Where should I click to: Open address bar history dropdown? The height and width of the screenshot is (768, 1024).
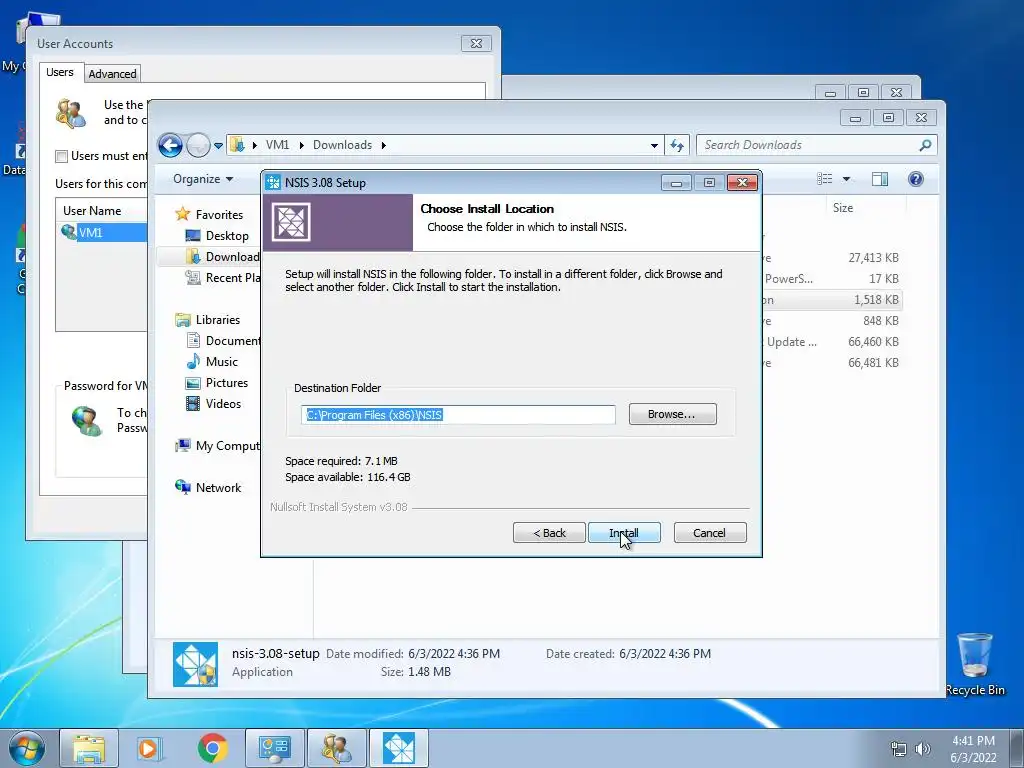tap(654, 146)
